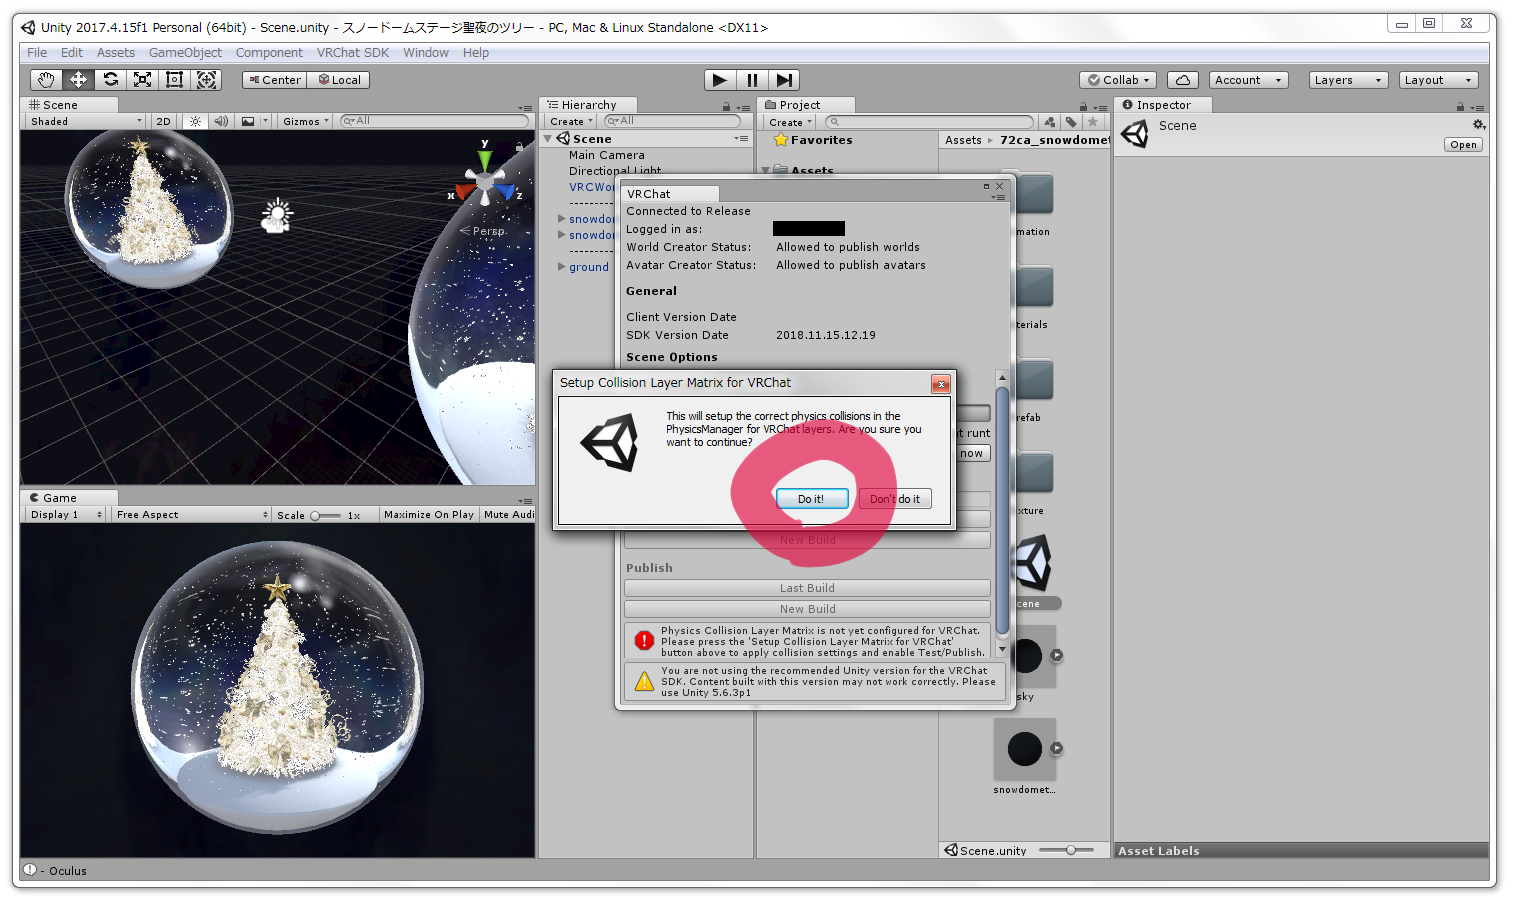Toggle scene effects image icon
The height and width of the screenshot is (905, 1516).
point(248,121)
